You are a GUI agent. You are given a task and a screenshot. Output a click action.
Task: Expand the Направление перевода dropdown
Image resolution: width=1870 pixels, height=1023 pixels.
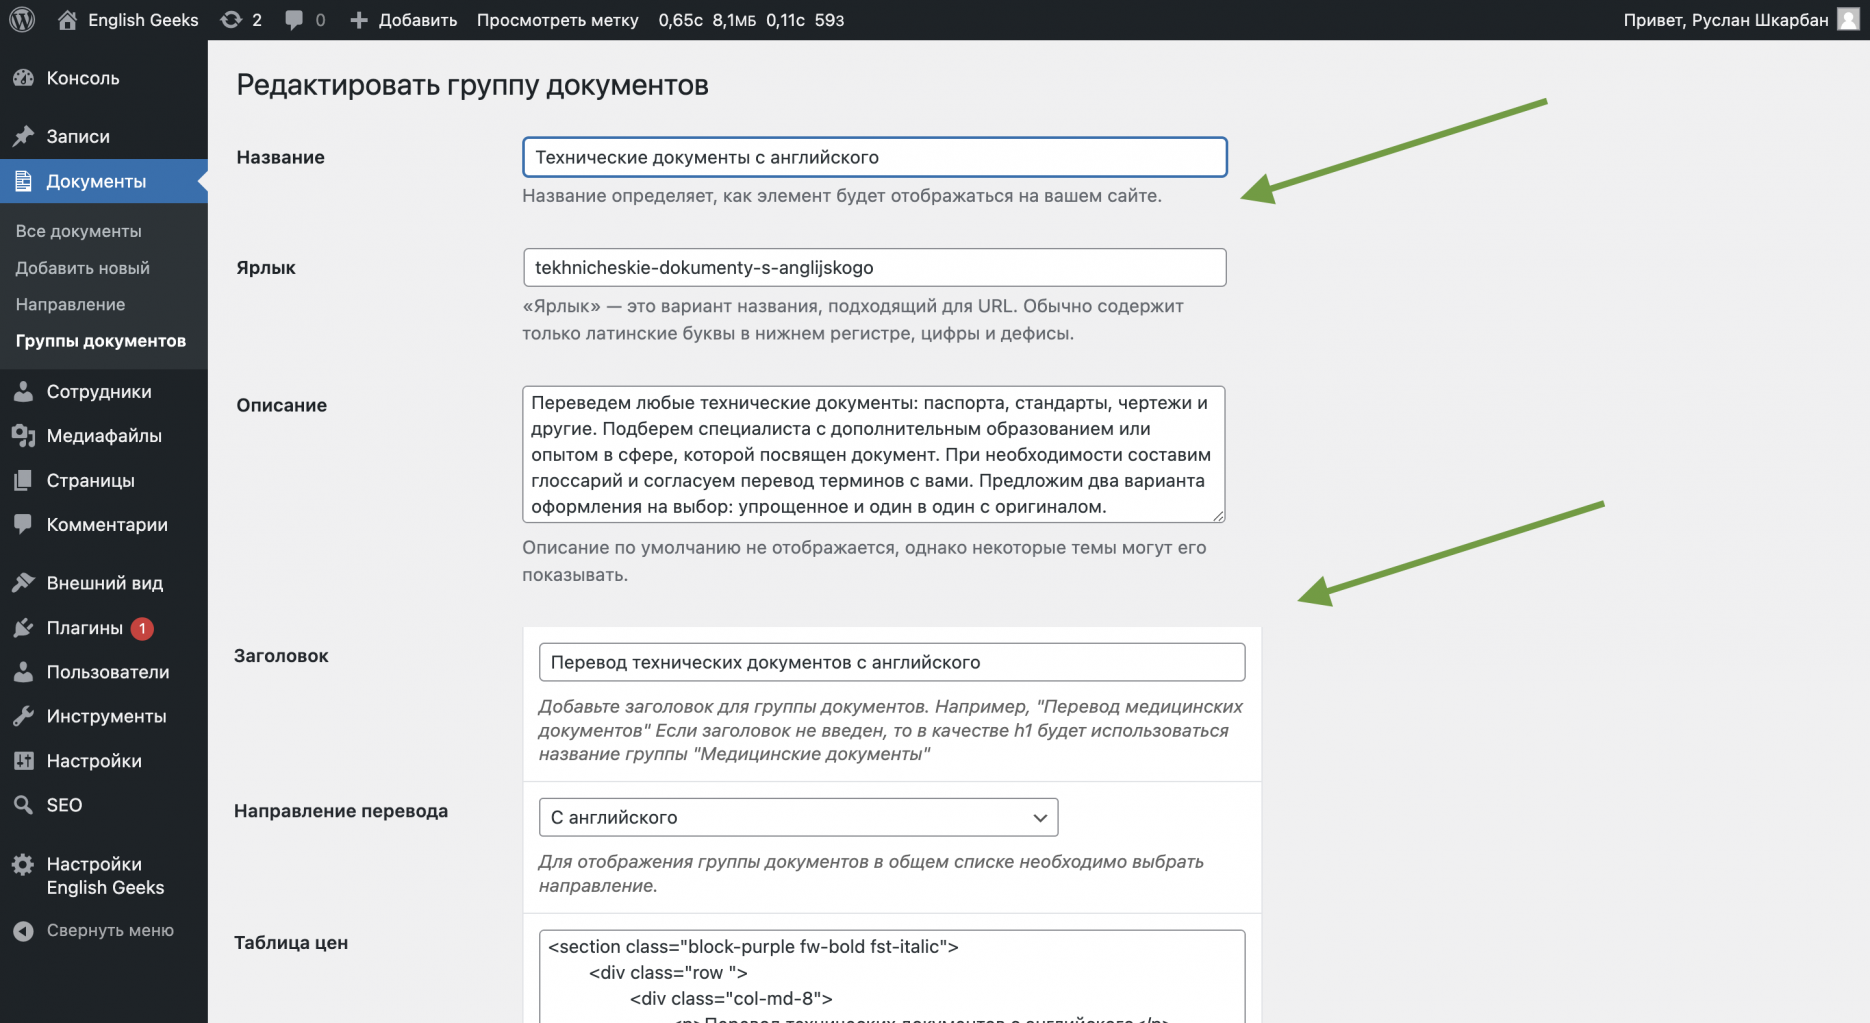(x=798, y=817)
